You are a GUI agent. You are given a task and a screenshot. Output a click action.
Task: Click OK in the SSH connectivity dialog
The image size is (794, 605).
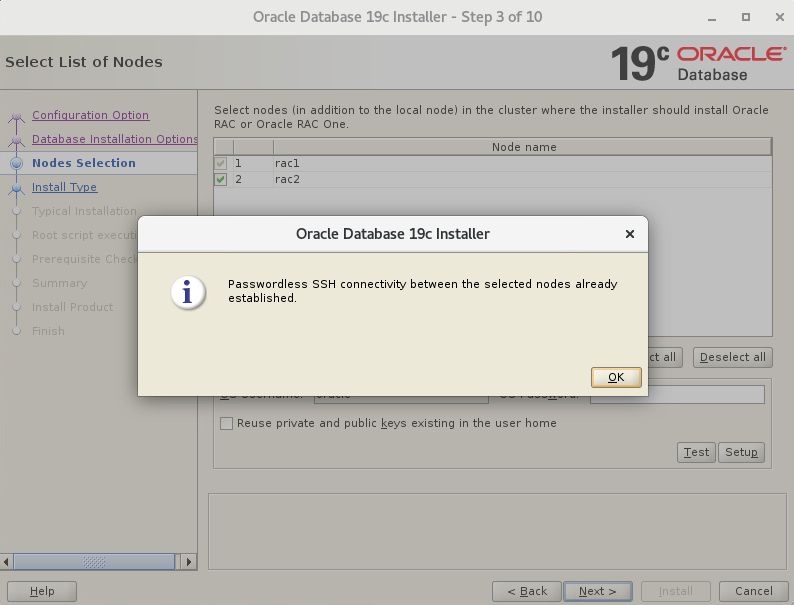(x=615, y=377)
